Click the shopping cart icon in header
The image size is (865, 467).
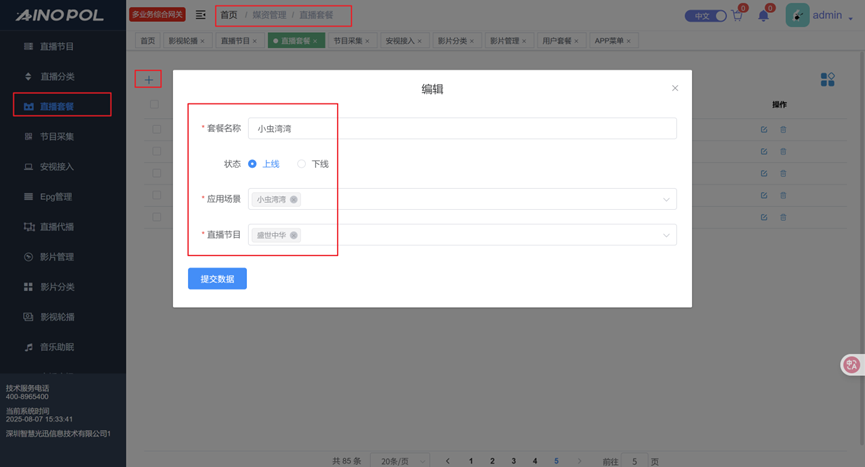click(x=738, y=16)
